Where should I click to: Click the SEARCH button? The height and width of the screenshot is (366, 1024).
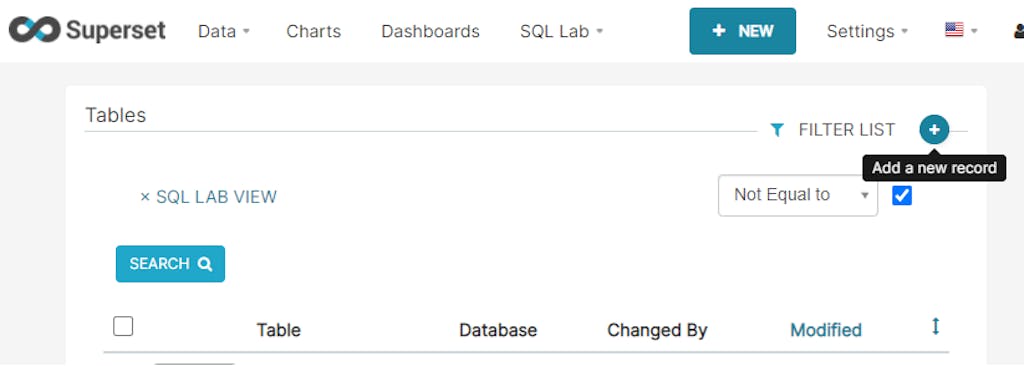point(170,263)
